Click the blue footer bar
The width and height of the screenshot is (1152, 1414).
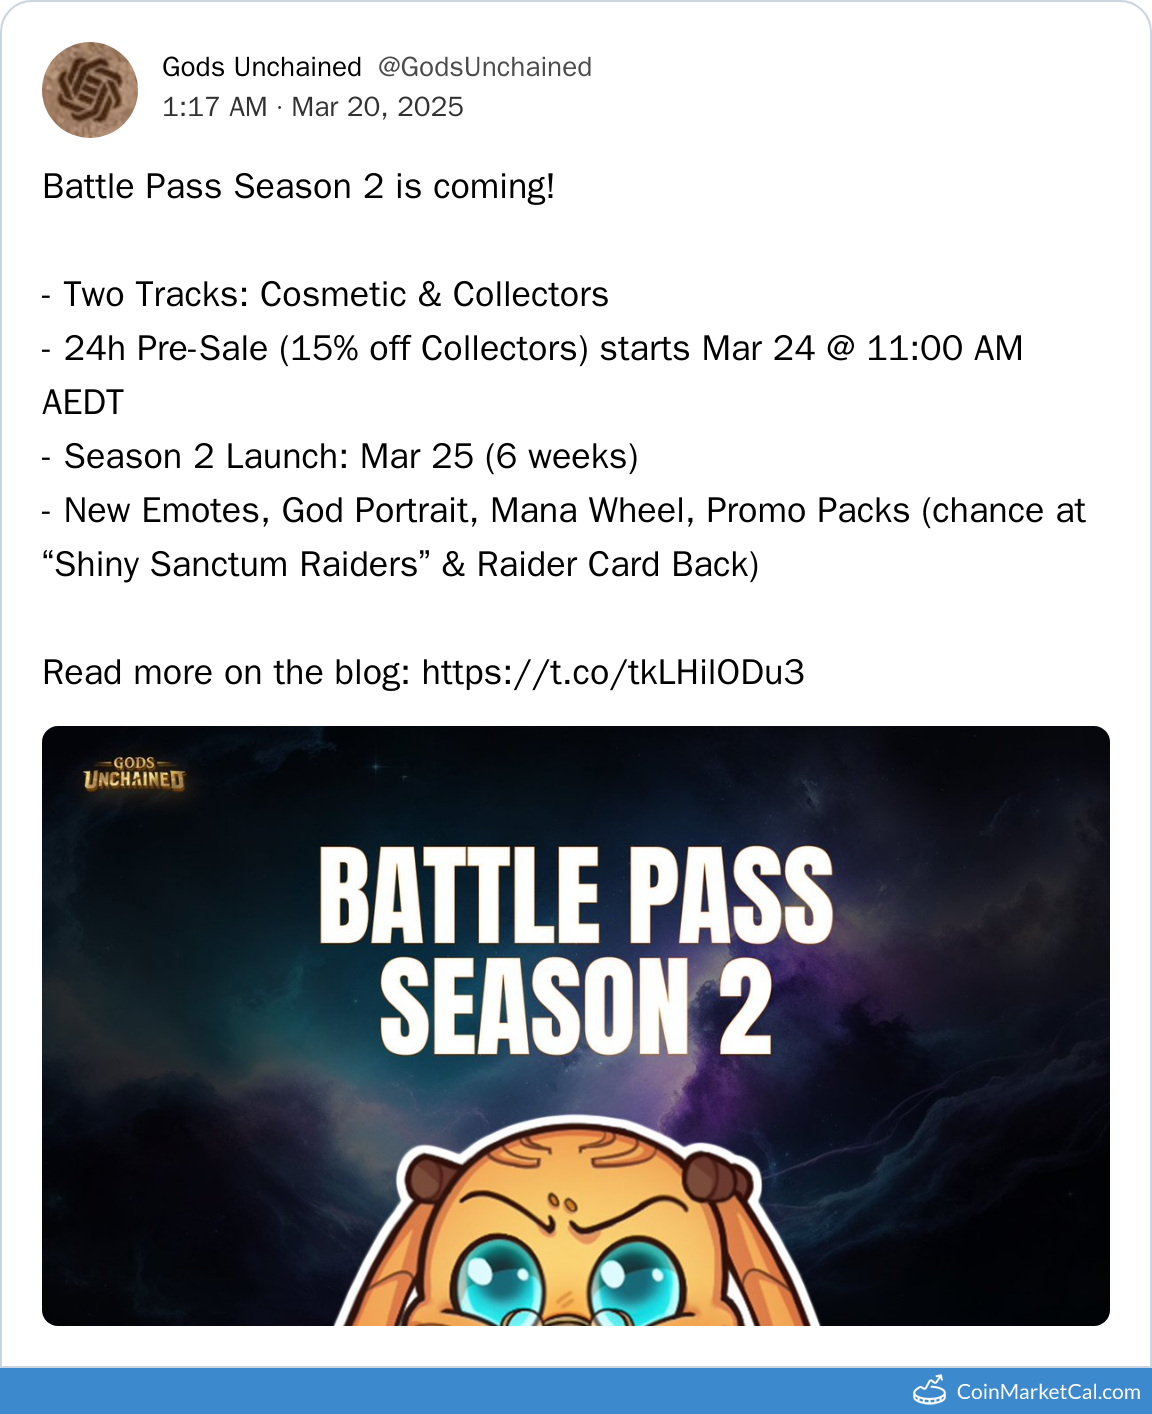point(576,1391)
